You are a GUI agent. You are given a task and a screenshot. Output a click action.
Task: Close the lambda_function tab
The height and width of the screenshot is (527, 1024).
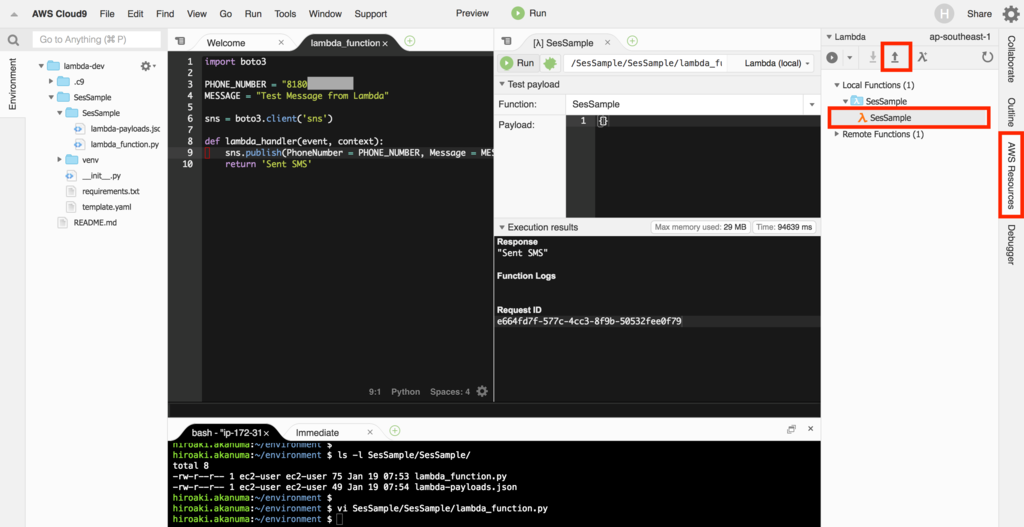(385, 43)
